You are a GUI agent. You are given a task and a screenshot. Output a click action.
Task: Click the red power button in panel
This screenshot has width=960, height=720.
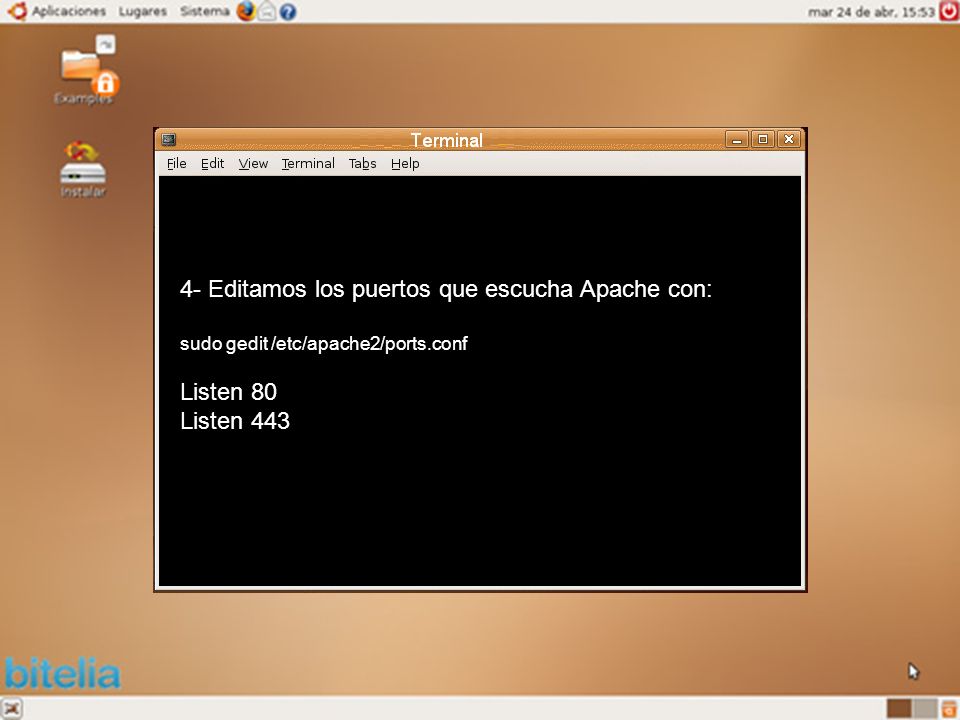pos(949,11)
